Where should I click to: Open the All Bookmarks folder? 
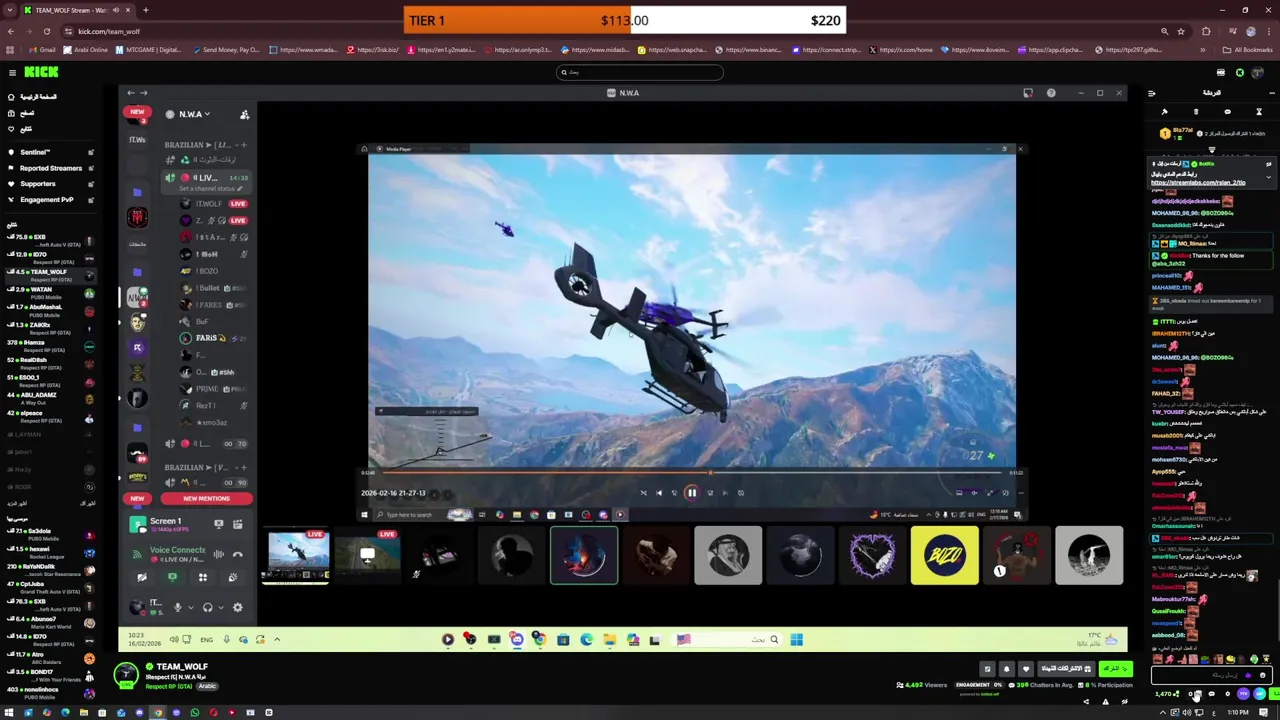point(1248,50)
